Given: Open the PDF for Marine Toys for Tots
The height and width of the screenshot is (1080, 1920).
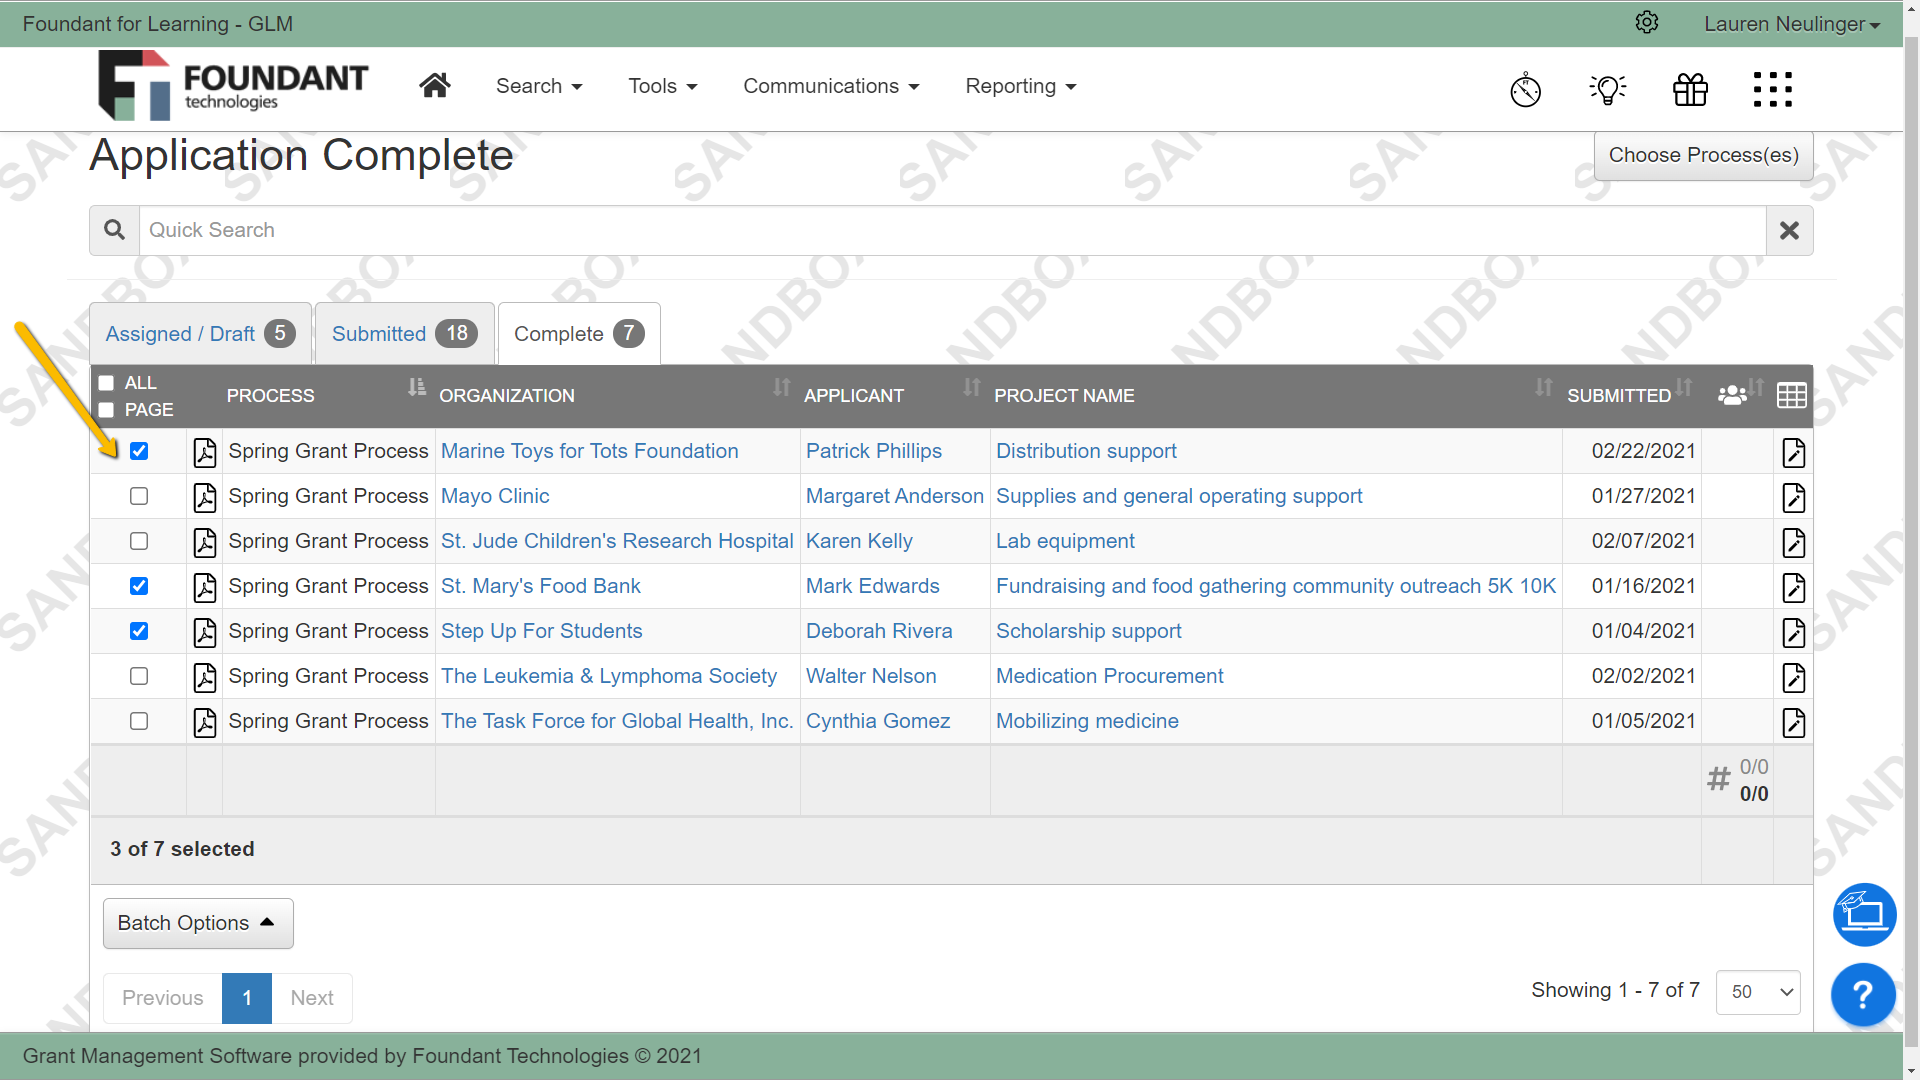Looking at the screenshot, I should coord(204,452).
